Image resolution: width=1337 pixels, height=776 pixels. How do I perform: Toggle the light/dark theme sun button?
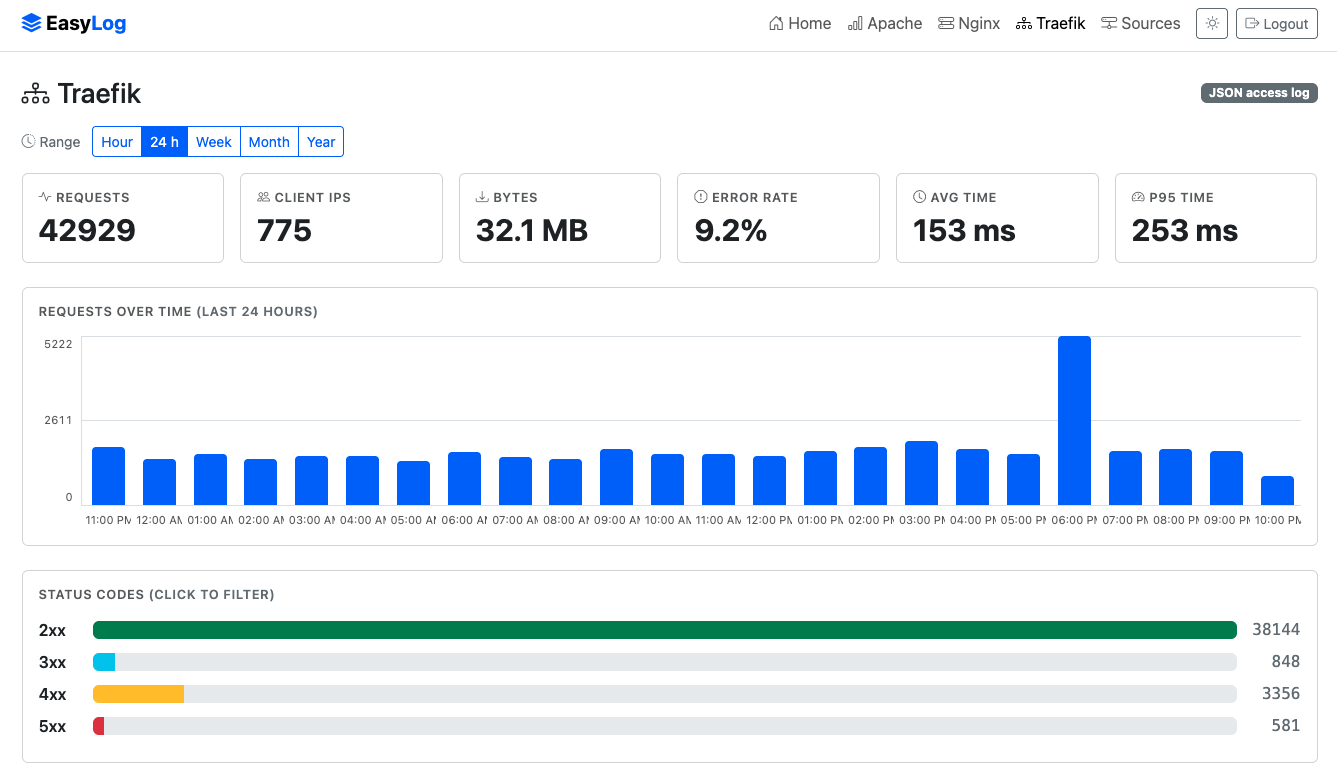pos(1212,23)
